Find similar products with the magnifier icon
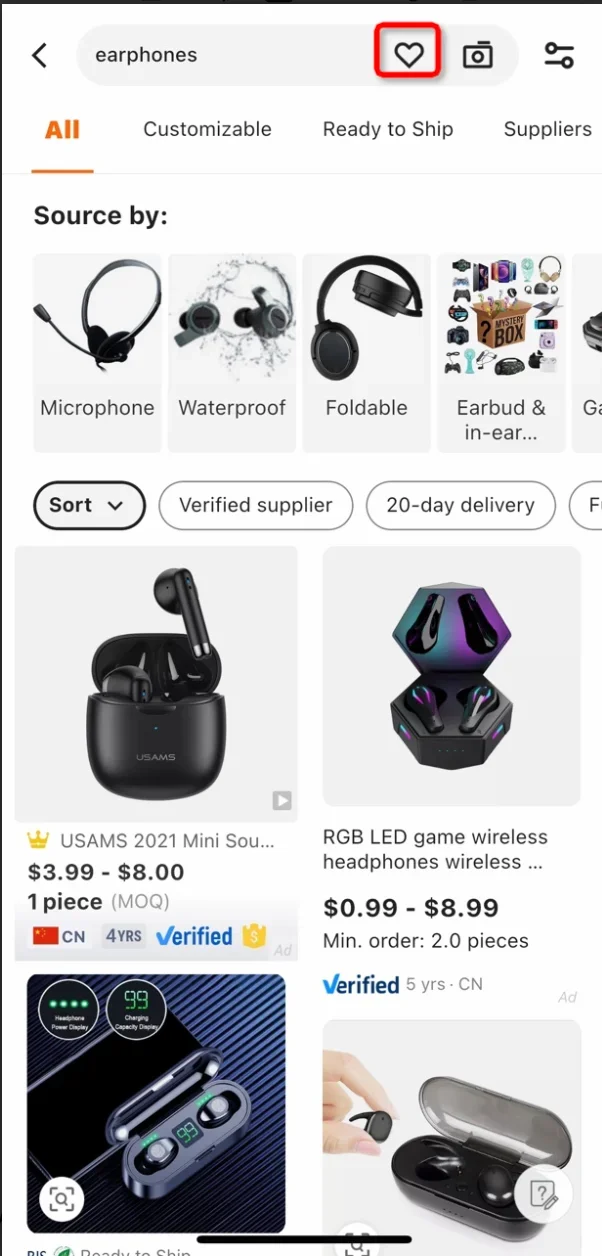 61,1199
